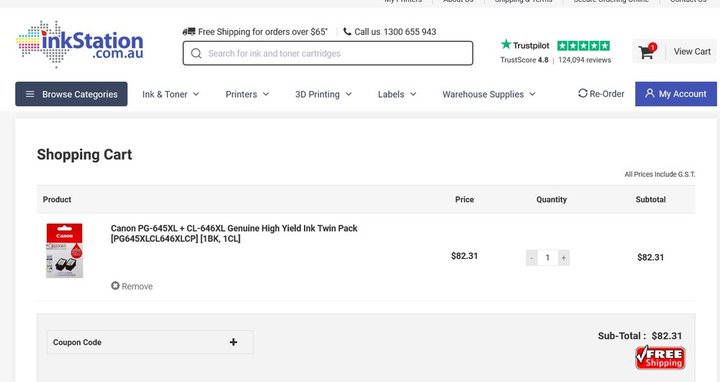This screenshot has height=382, width=720.
Task: Click the Re-Order refresh icon
Action: (583, 93)
